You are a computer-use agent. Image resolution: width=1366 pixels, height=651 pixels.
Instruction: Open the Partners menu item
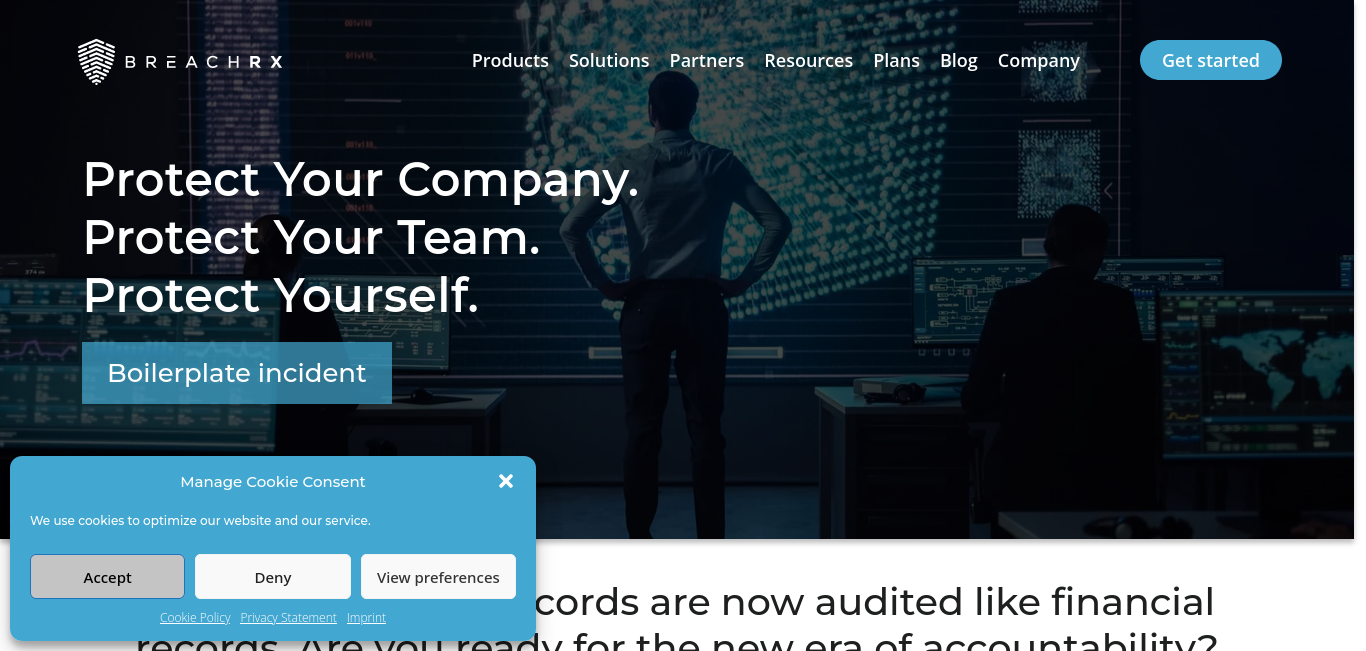click(x=707, y=60)
